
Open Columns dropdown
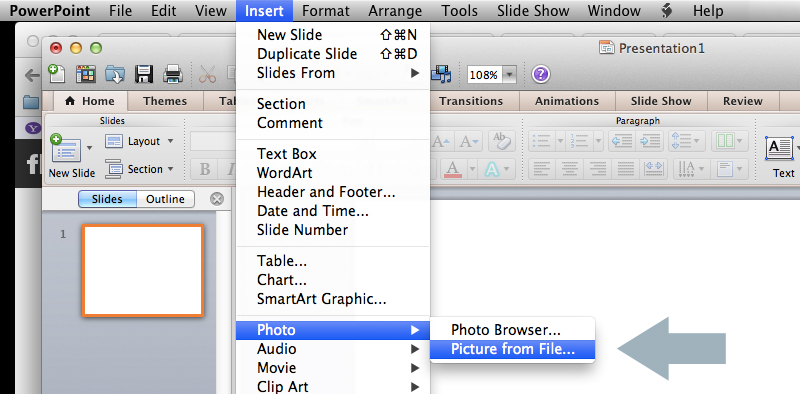[730, 141]
